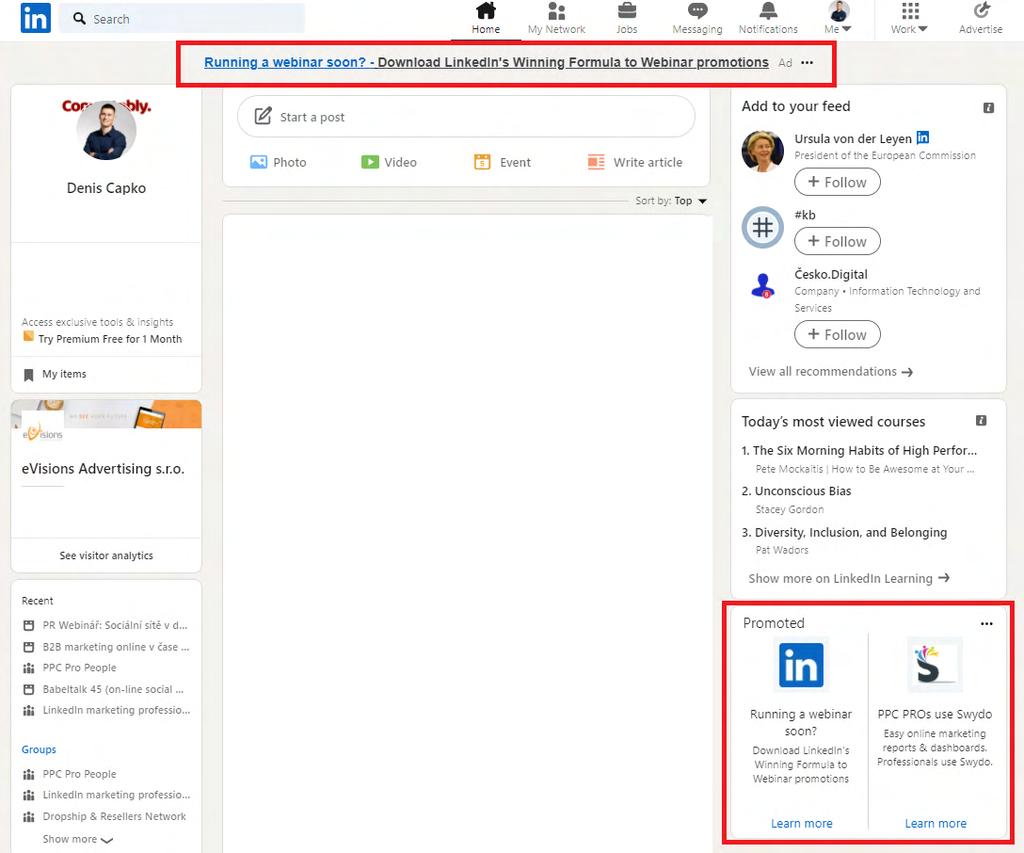The image size is (1024, 853).
Task: Click the Event calendar icon
Action: tap(482, 162)
